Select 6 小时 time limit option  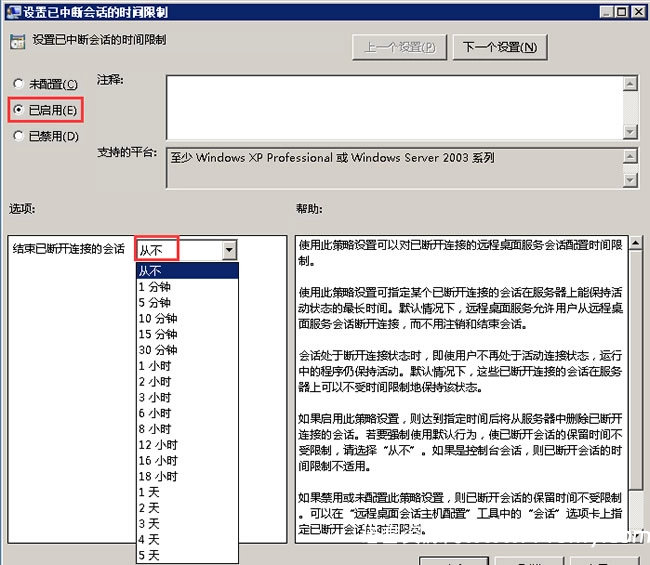coord(187,413)
